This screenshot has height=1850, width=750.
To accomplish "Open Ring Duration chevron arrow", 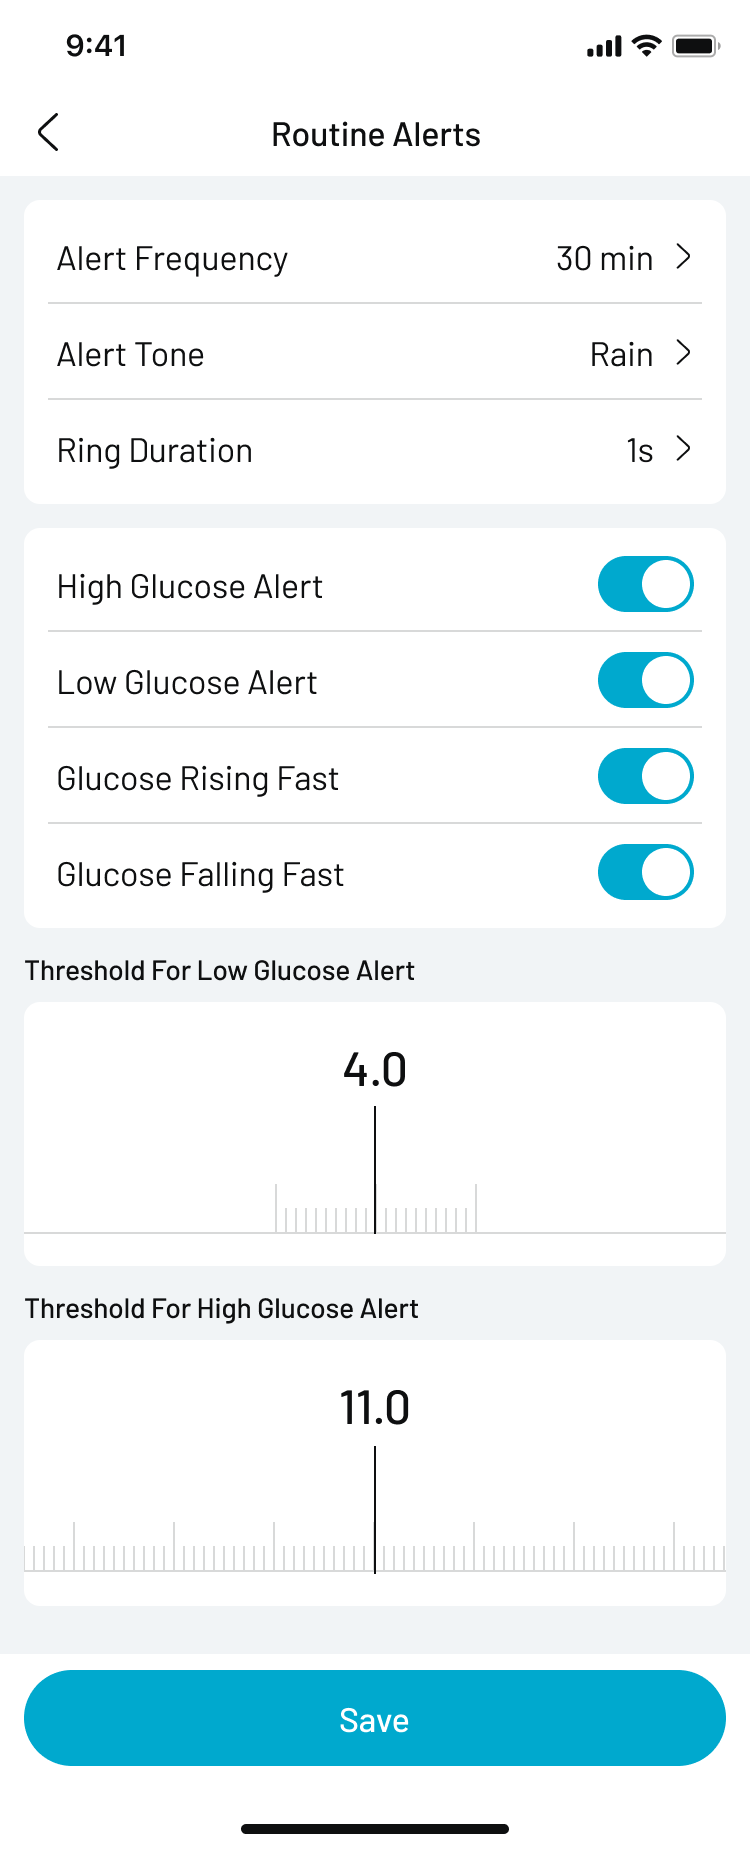I will click(x=684, y=450).
